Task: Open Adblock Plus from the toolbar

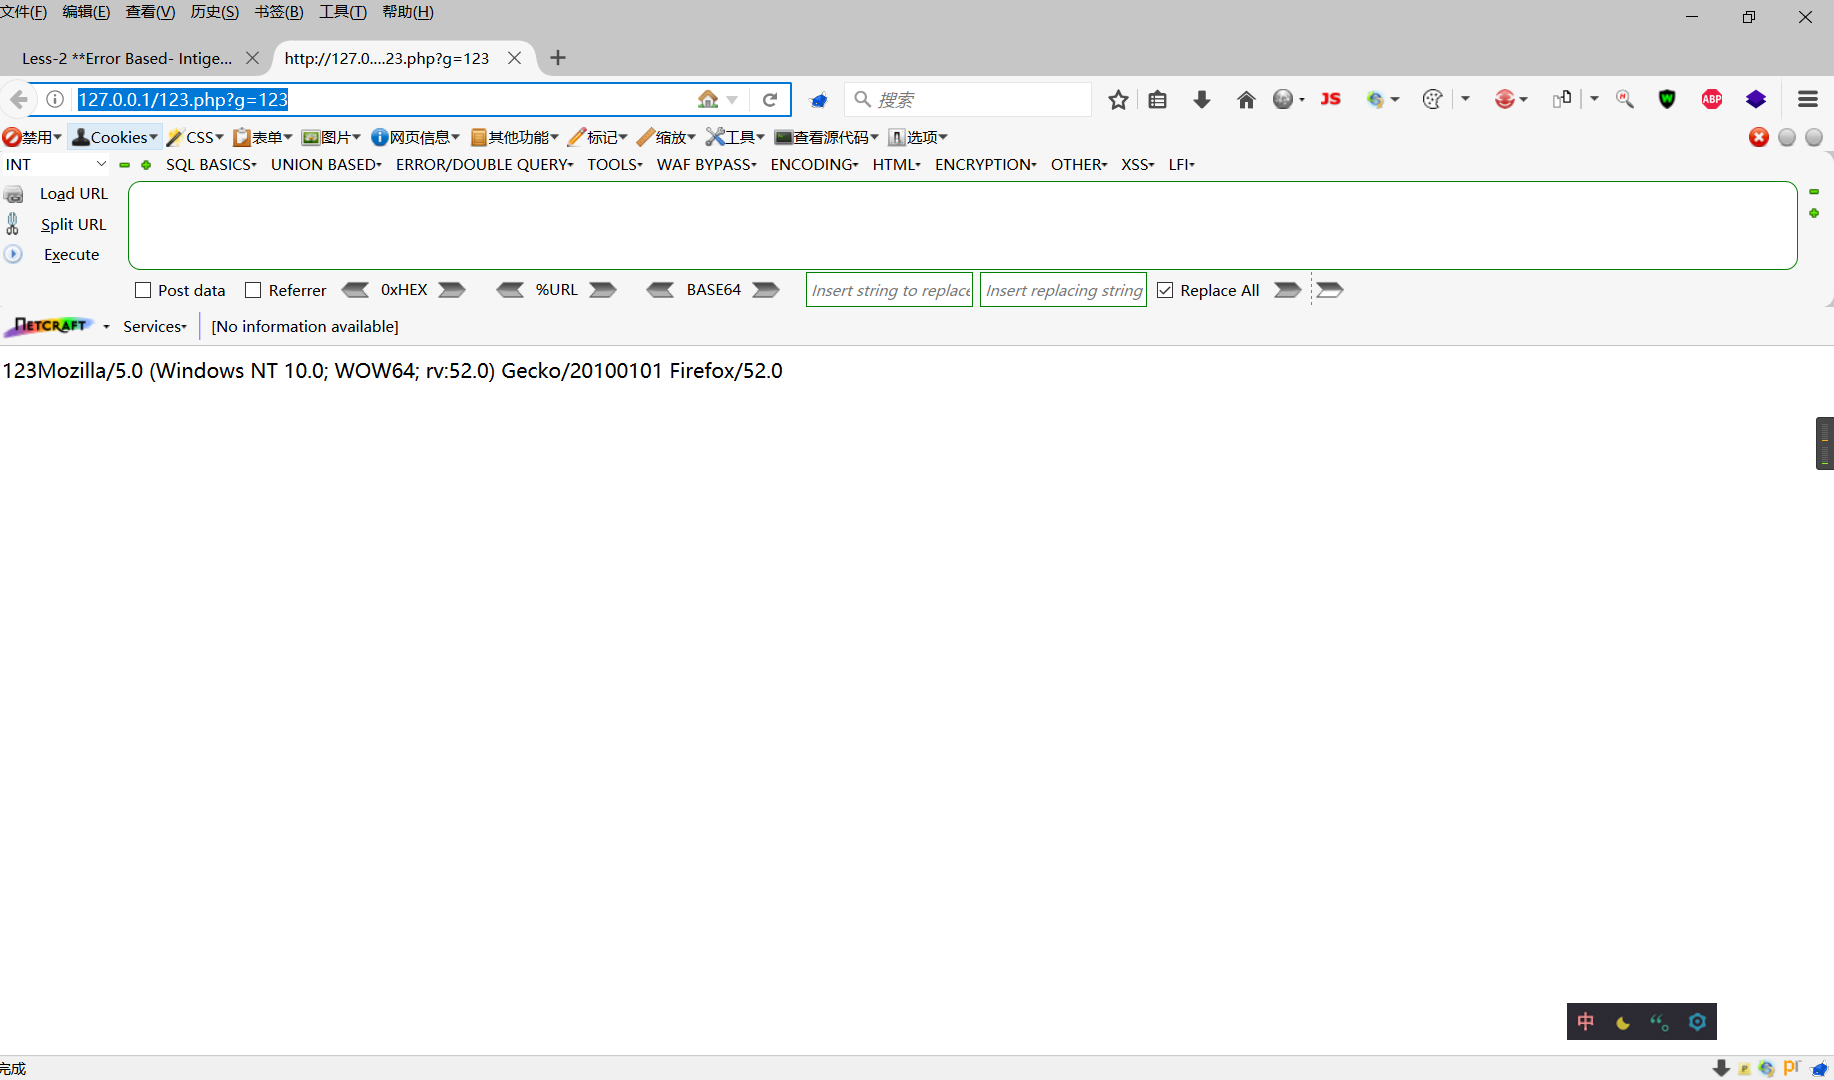Action: tap(1712, 99)
